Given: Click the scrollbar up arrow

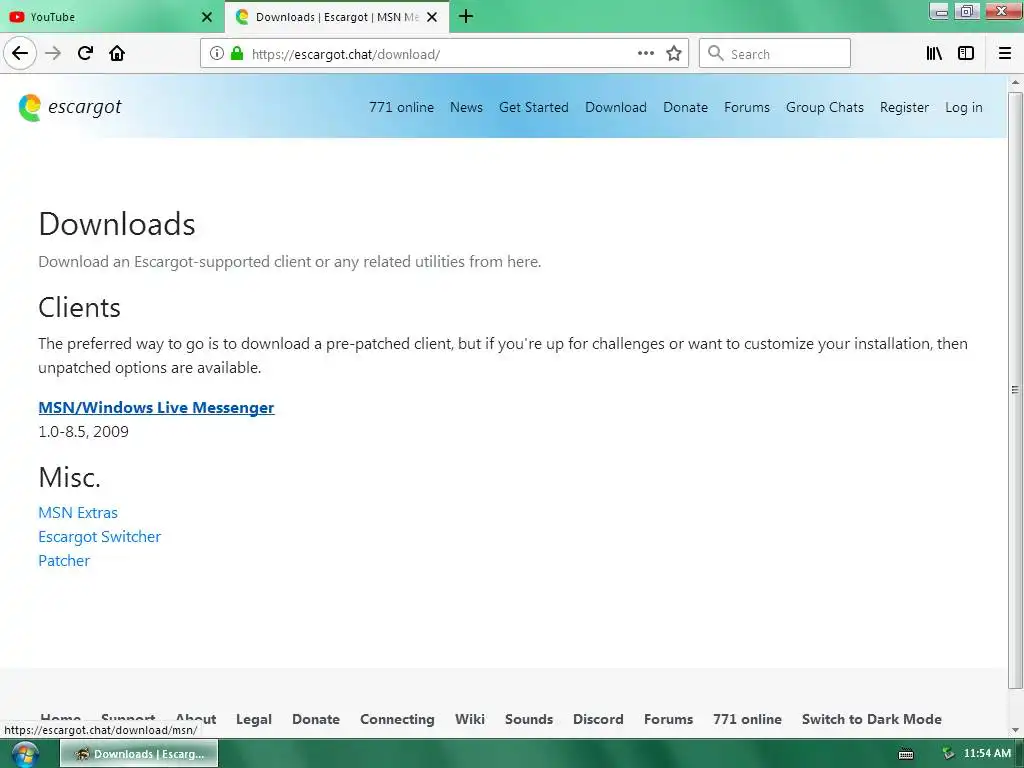Looking at the screenshot, I should 1015,82.
